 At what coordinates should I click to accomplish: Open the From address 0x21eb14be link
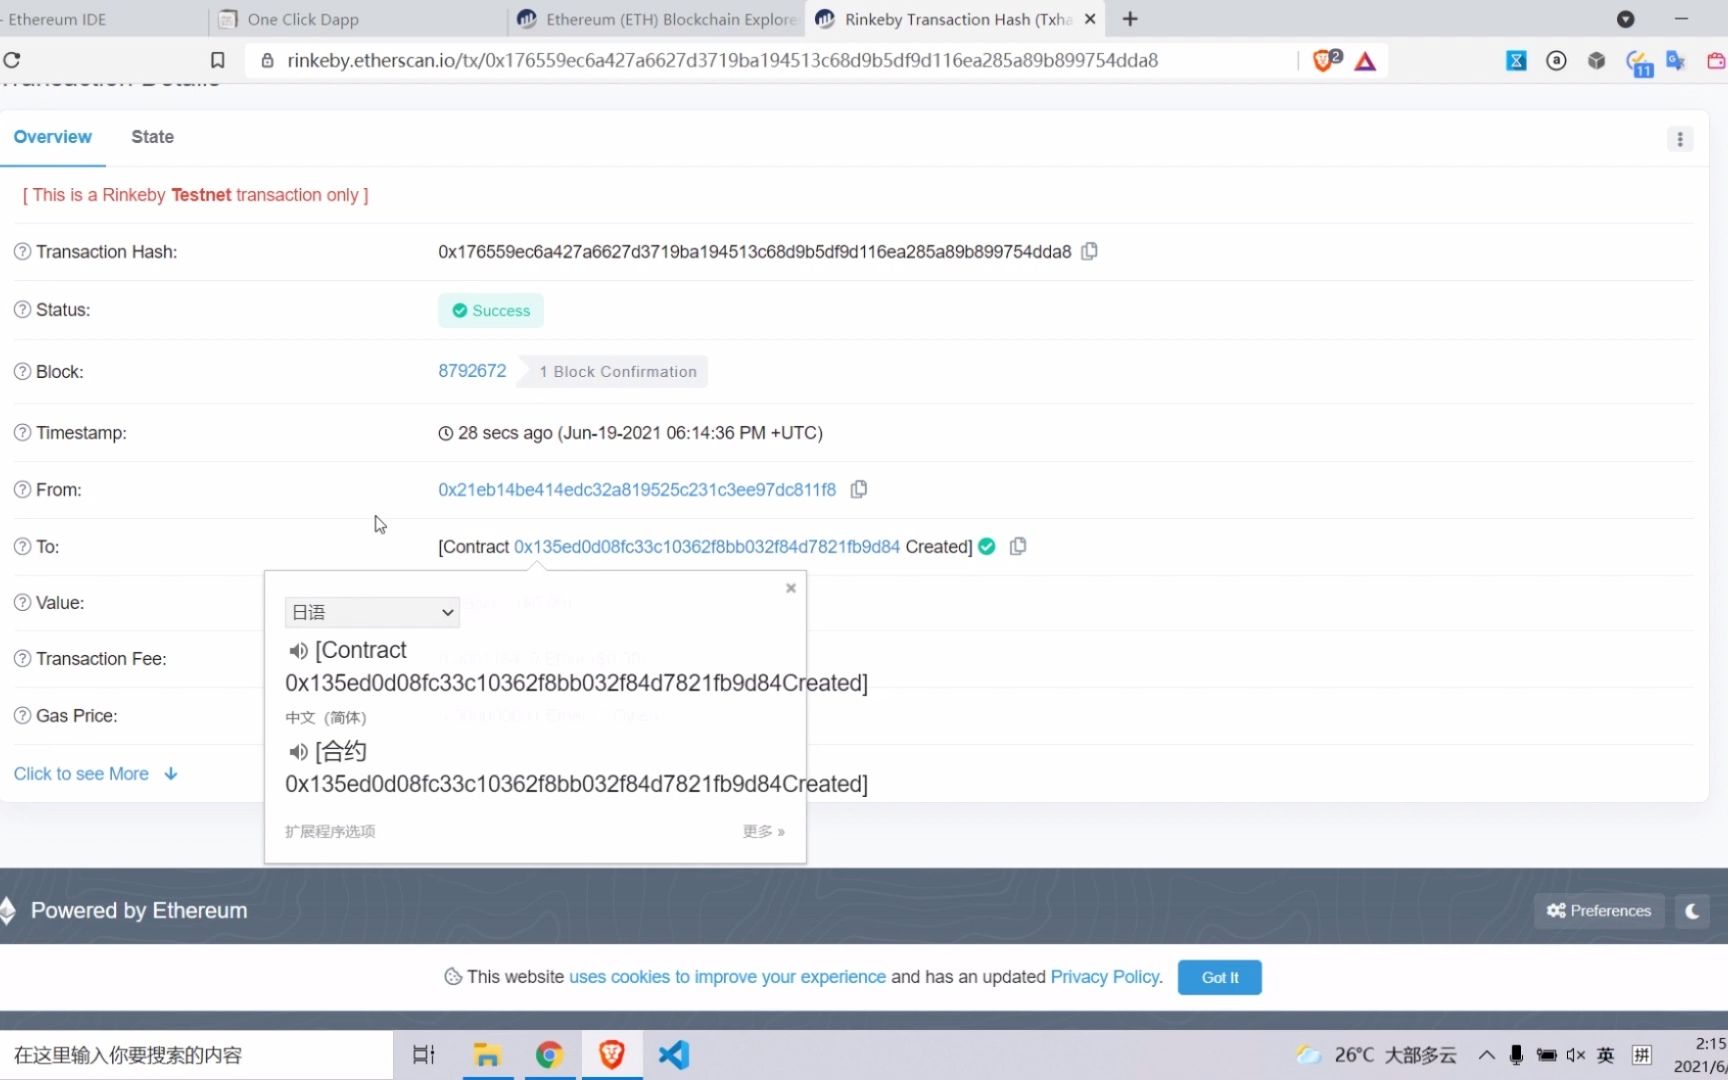click(x=637, y=489)
